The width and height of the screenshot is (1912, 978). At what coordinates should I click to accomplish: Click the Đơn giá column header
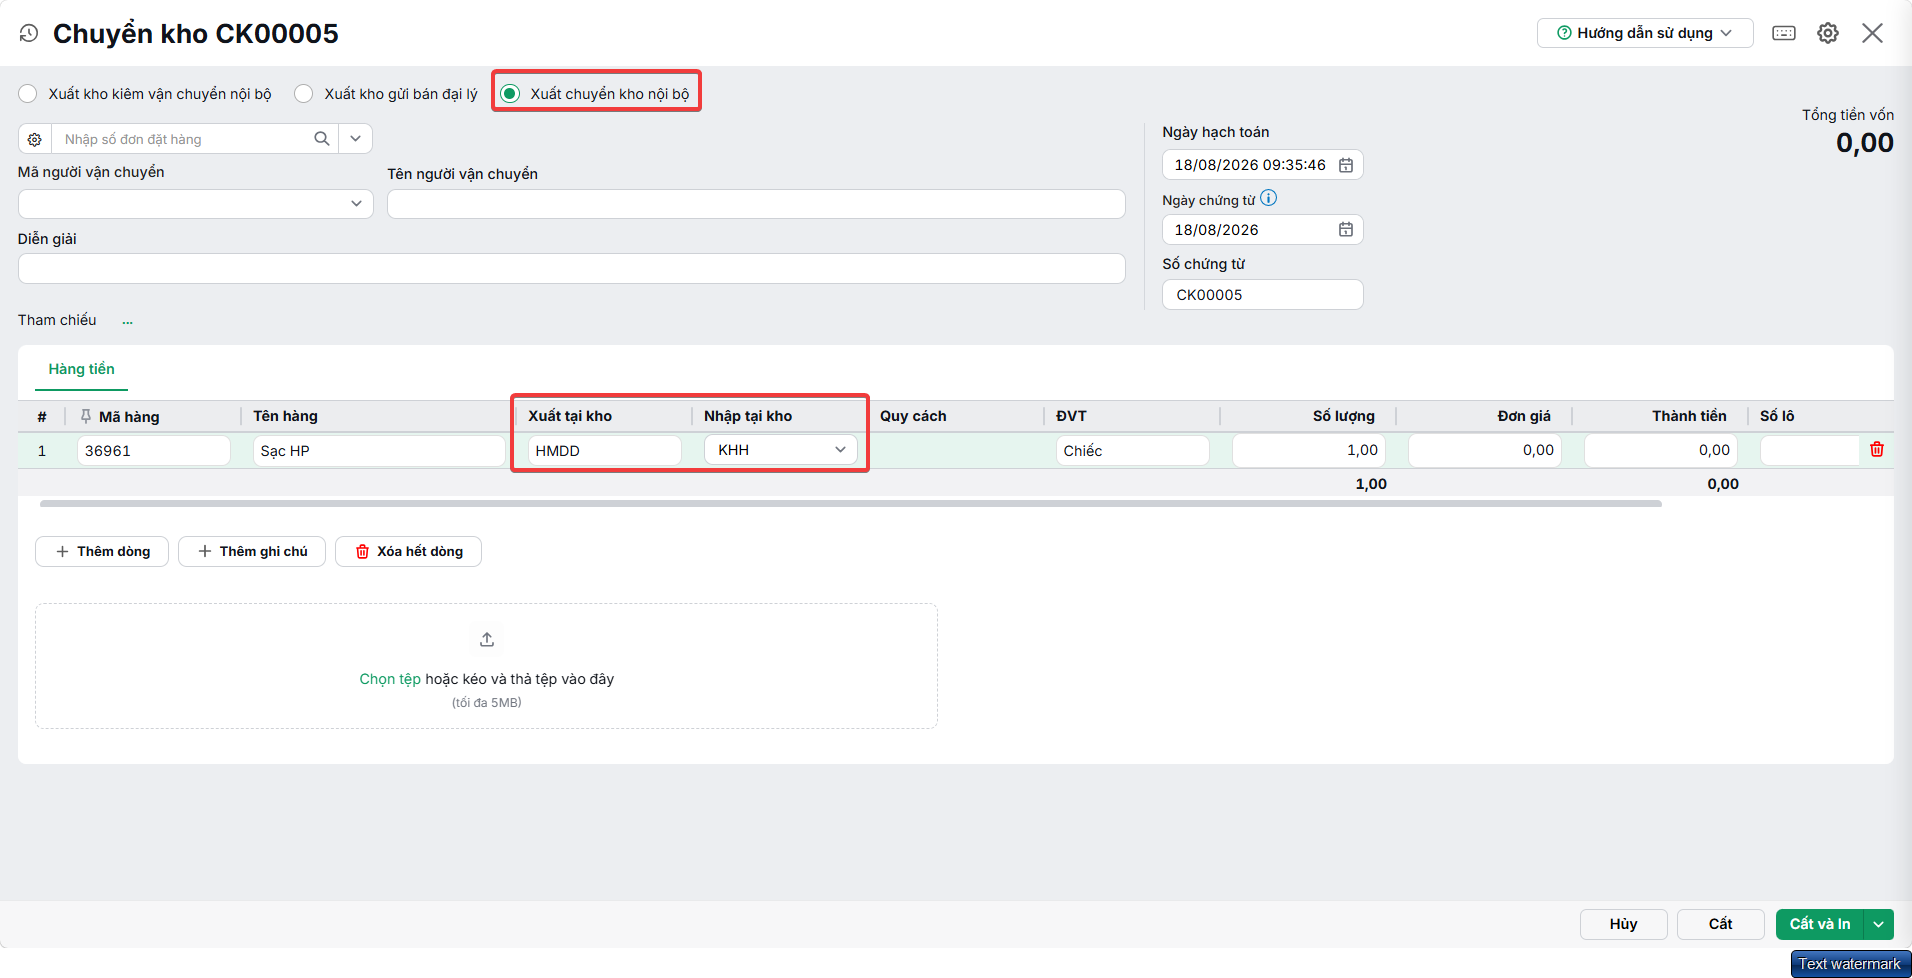pos(1523,416)
